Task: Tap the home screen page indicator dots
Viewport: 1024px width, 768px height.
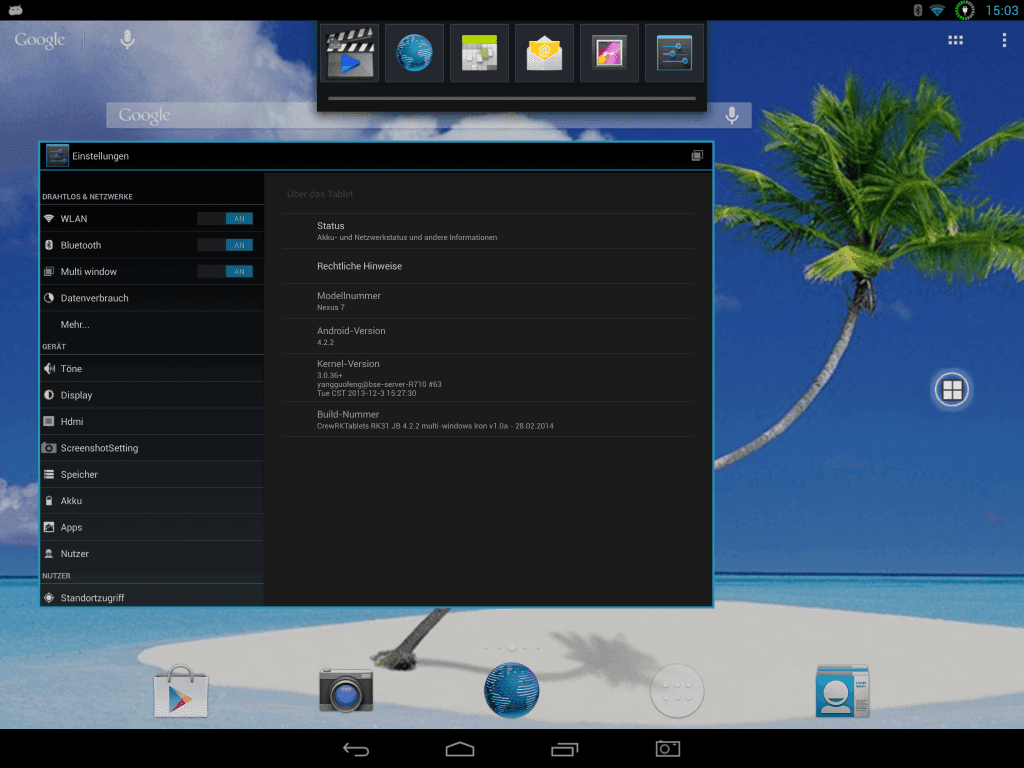Action: 511,647
